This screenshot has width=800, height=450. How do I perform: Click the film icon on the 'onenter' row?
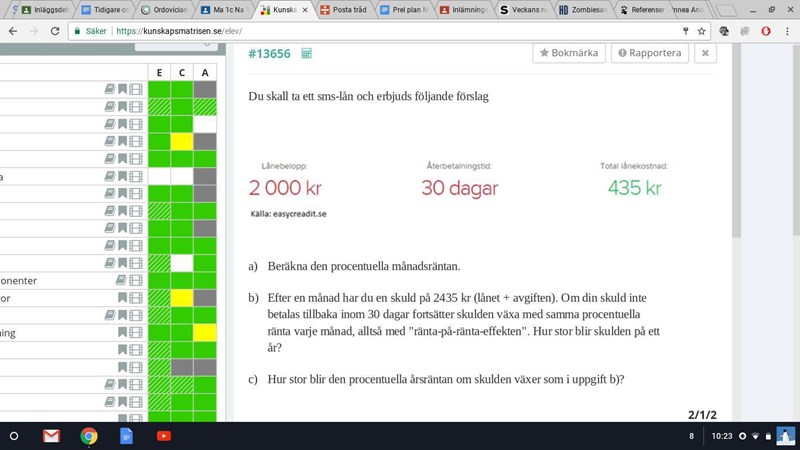tap(135, 281)
